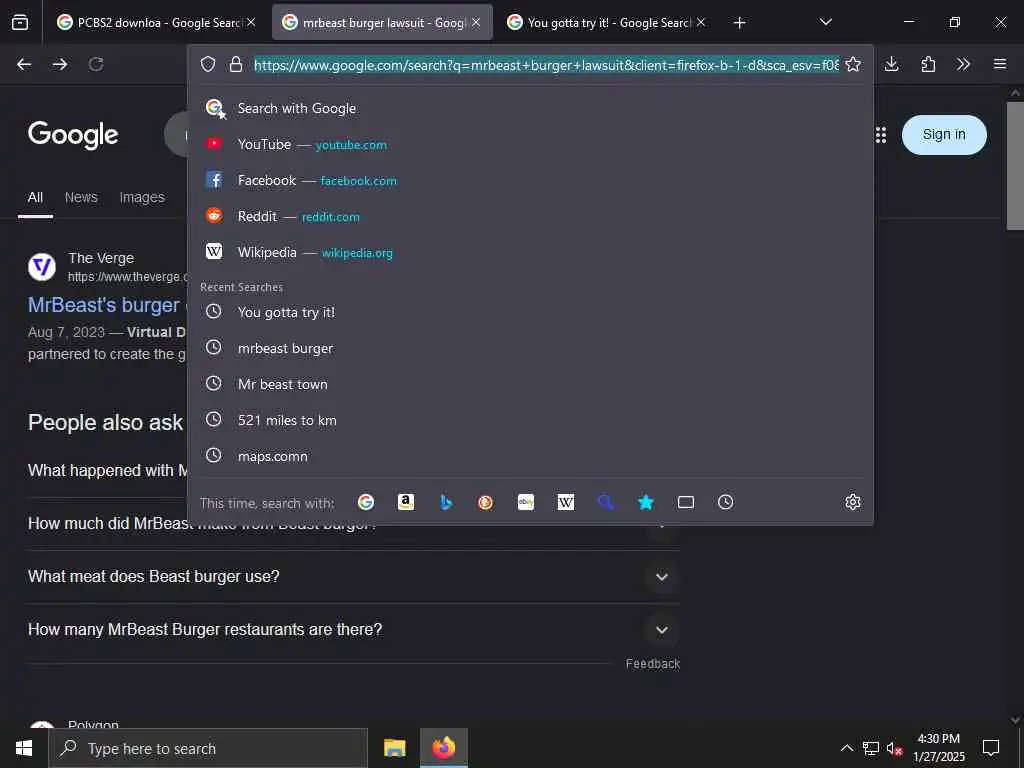The image size is (1024, 768).
Task: Open the Images results tab
Action: point(142,197)
